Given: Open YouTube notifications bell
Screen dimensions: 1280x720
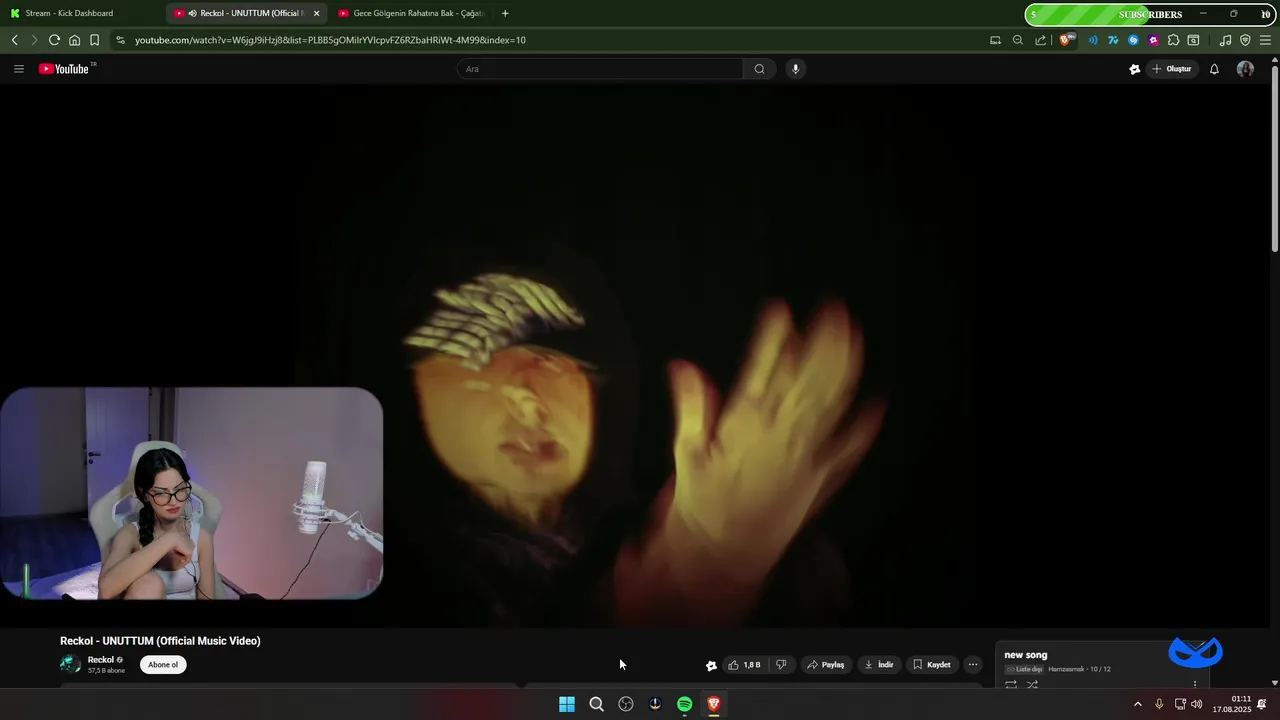Looking at the screenshot, I should coord(1214,69).
